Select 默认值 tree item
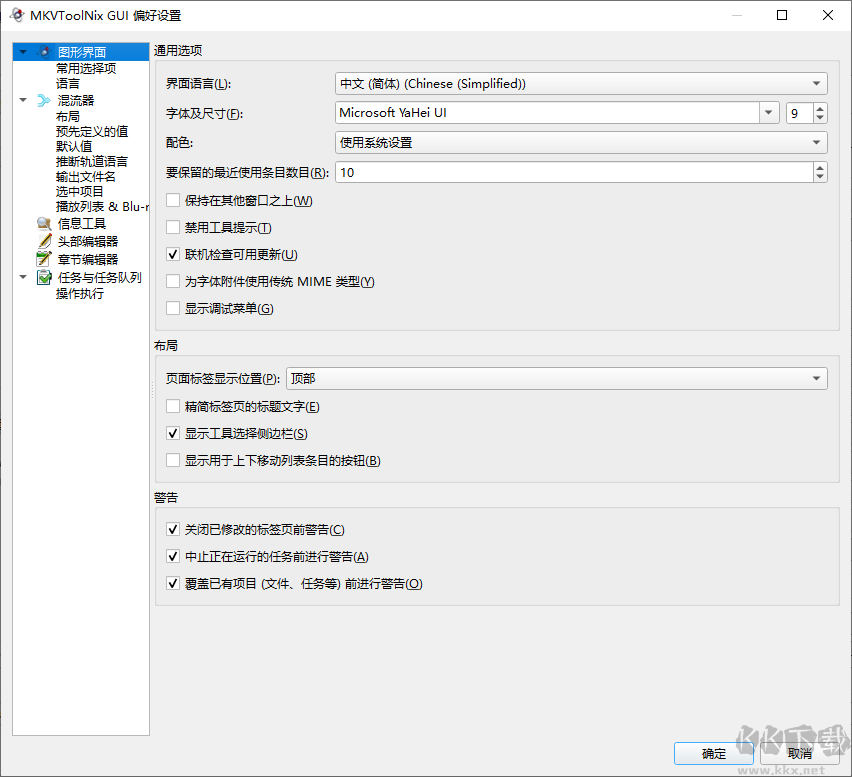The height and width of the screenshot is (777, 852). [x=74, y=147]
